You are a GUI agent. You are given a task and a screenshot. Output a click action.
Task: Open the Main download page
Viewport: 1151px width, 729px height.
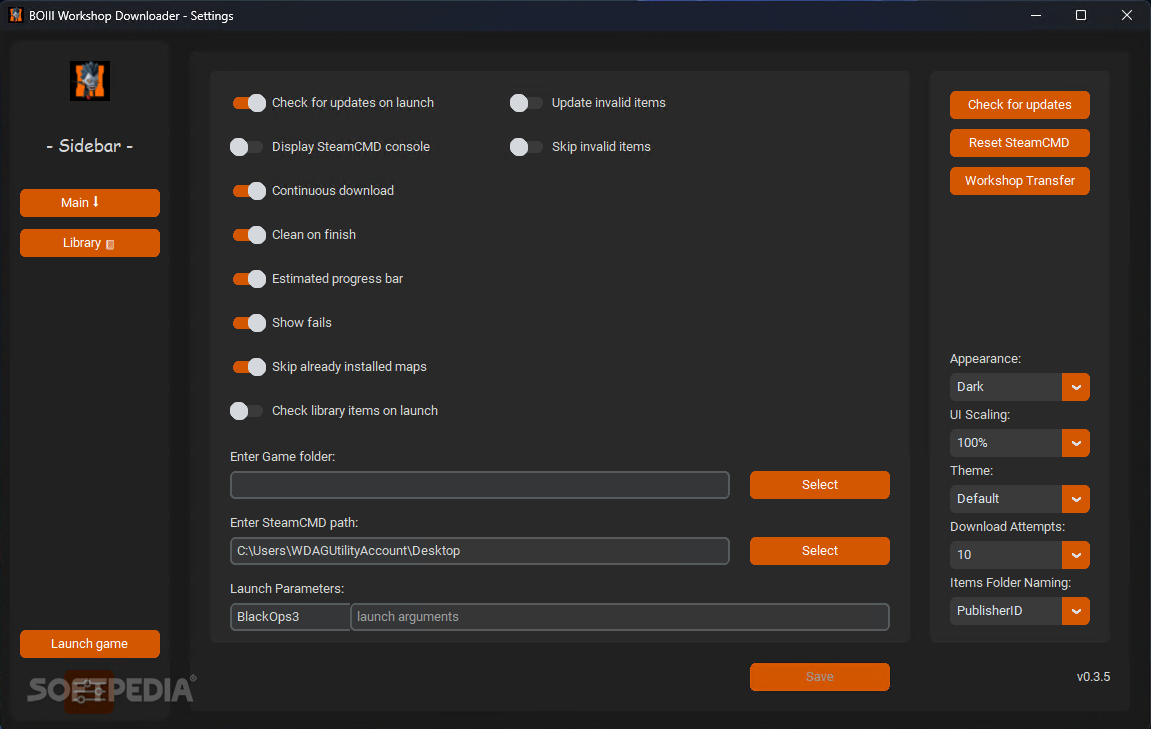point(90,203)
